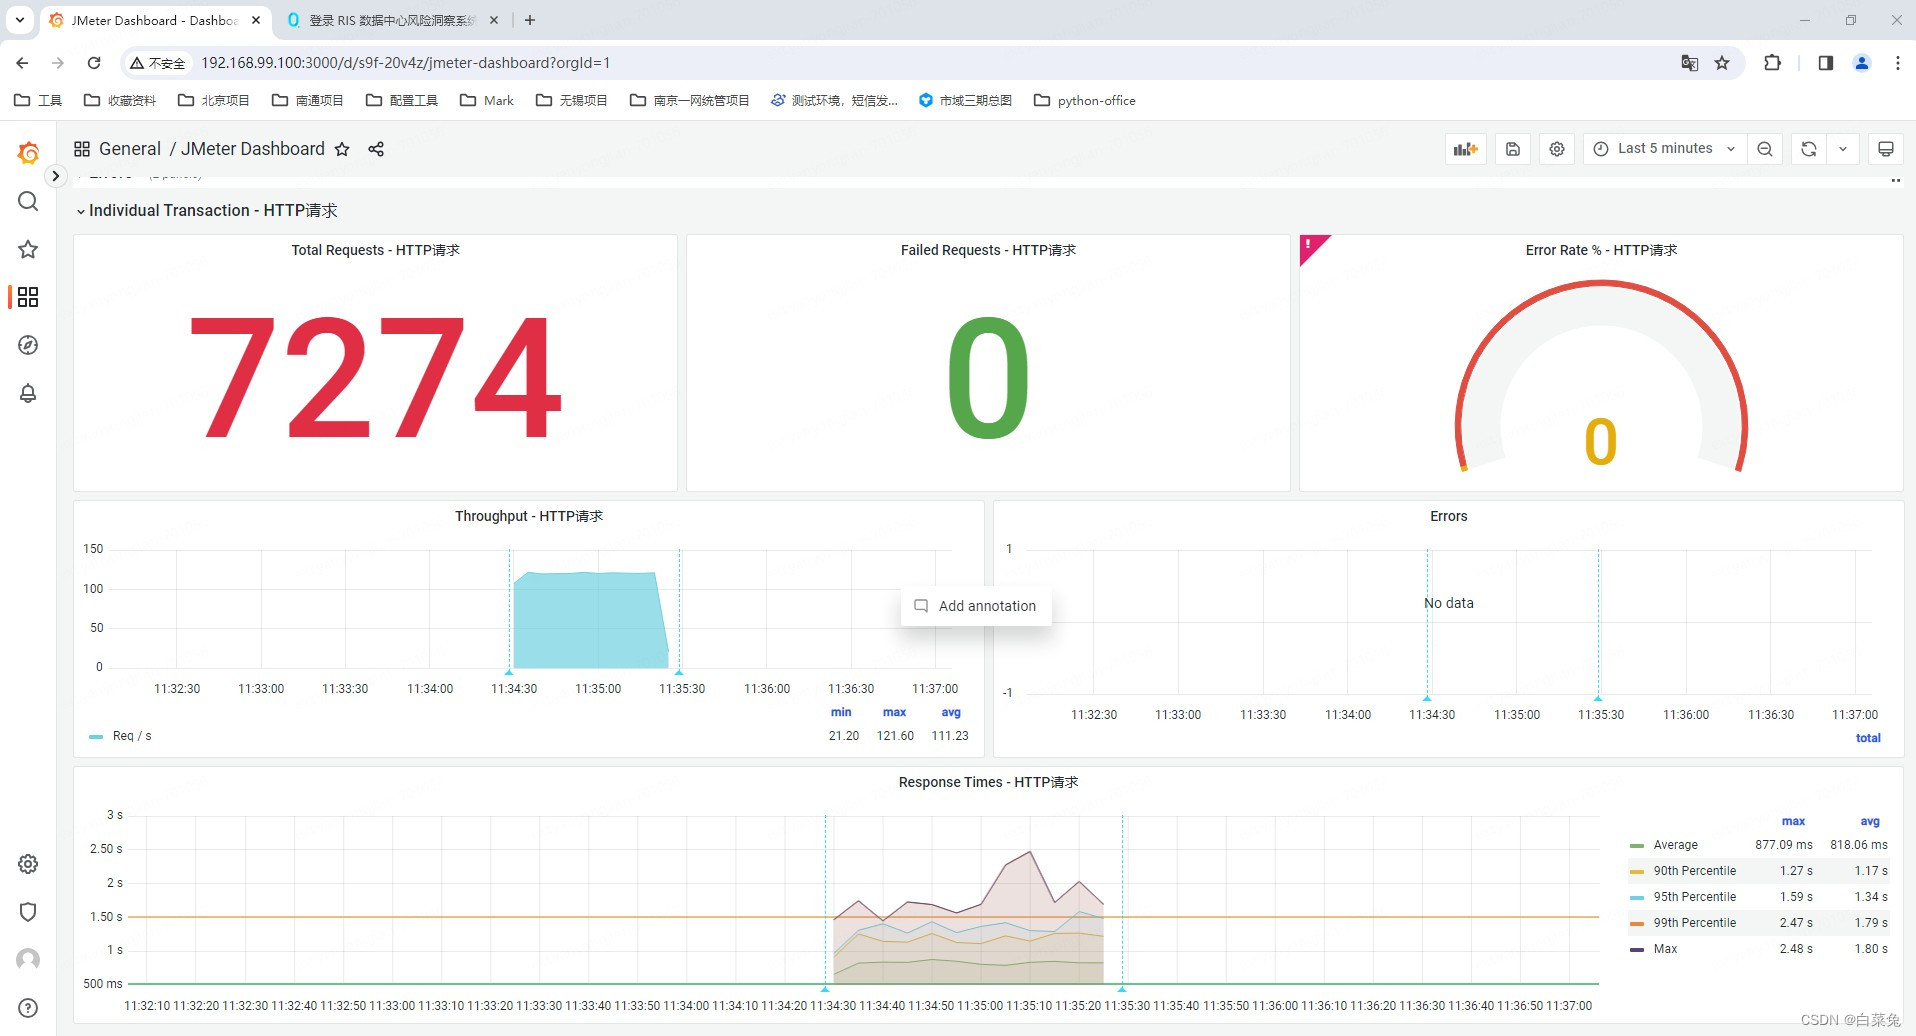The width and height of the screenshot is (1916, 1036).
Task: Open dashboard settings gear
Action: [x=1557, y=149]
